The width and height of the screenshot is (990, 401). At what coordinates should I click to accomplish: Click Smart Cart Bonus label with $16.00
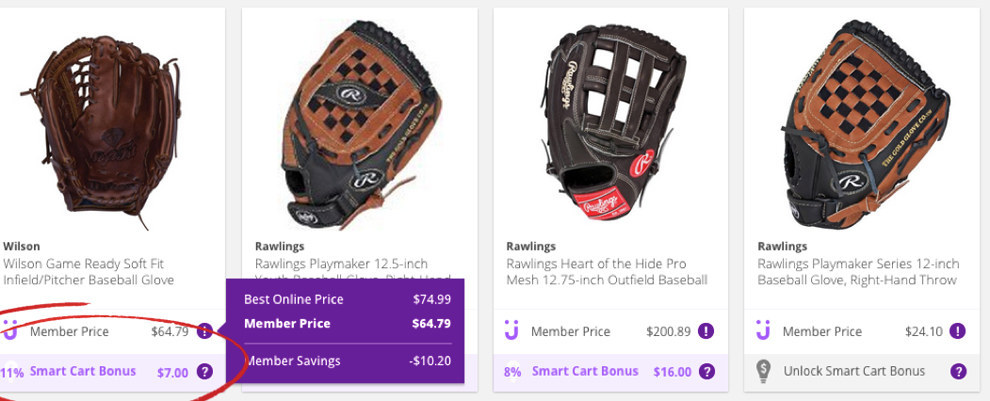(585, 371)
